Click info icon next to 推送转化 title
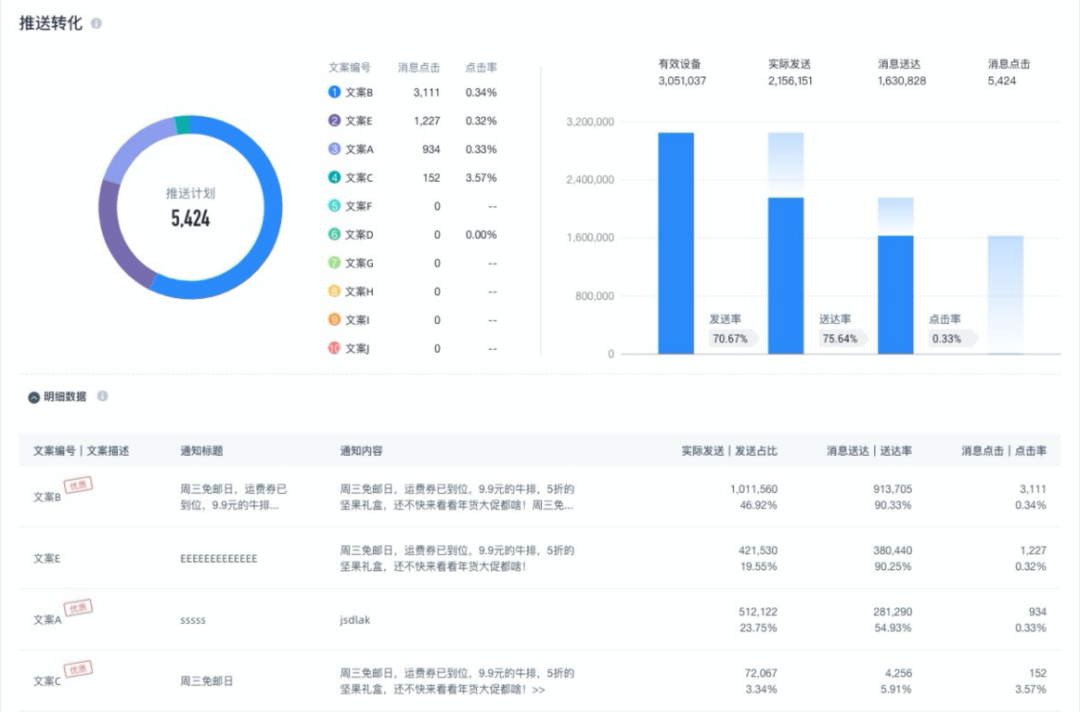 [96, 23]
